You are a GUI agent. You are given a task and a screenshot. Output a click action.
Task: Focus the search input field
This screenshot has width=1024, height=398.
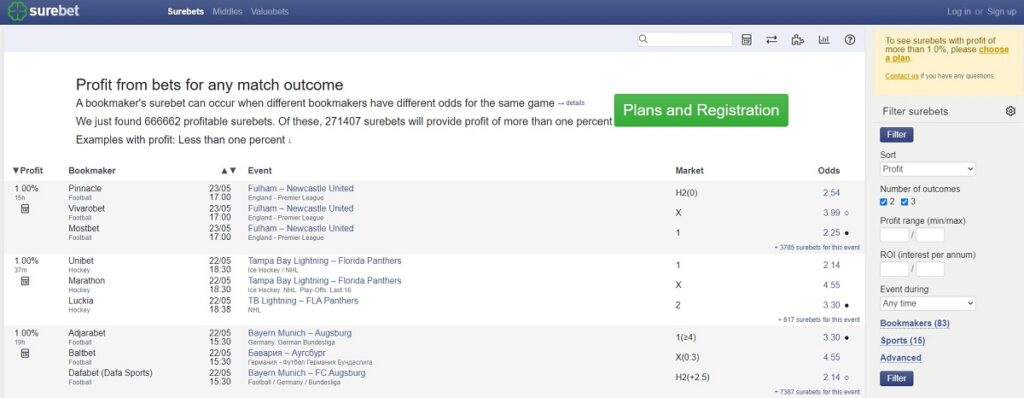[685, 39]
